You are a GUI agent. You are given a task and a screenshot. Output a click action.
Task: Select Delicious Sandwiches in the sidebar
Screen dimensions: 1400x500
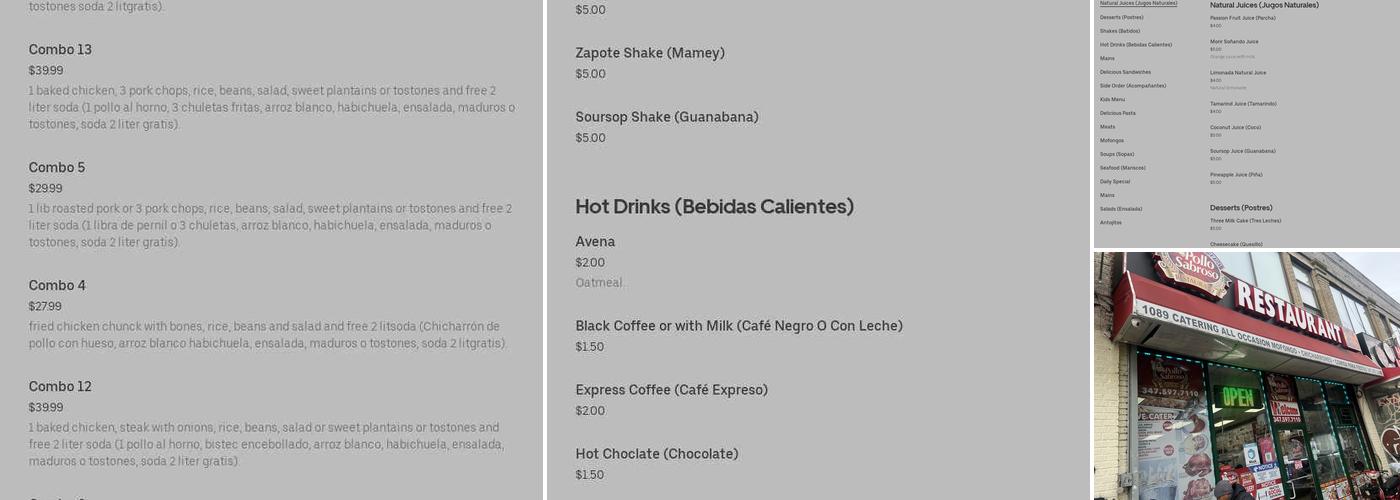1125,72
